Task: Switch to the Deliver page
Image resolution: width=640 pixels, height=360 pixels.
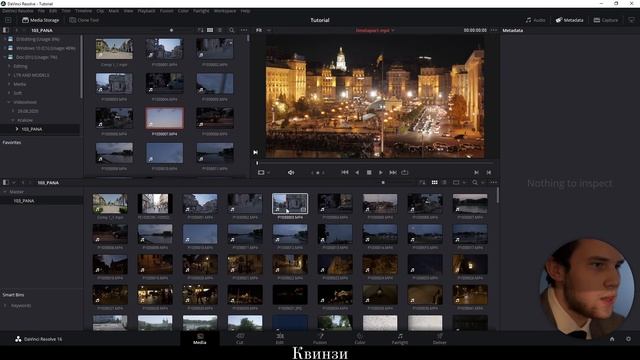Action: [440, 339]
